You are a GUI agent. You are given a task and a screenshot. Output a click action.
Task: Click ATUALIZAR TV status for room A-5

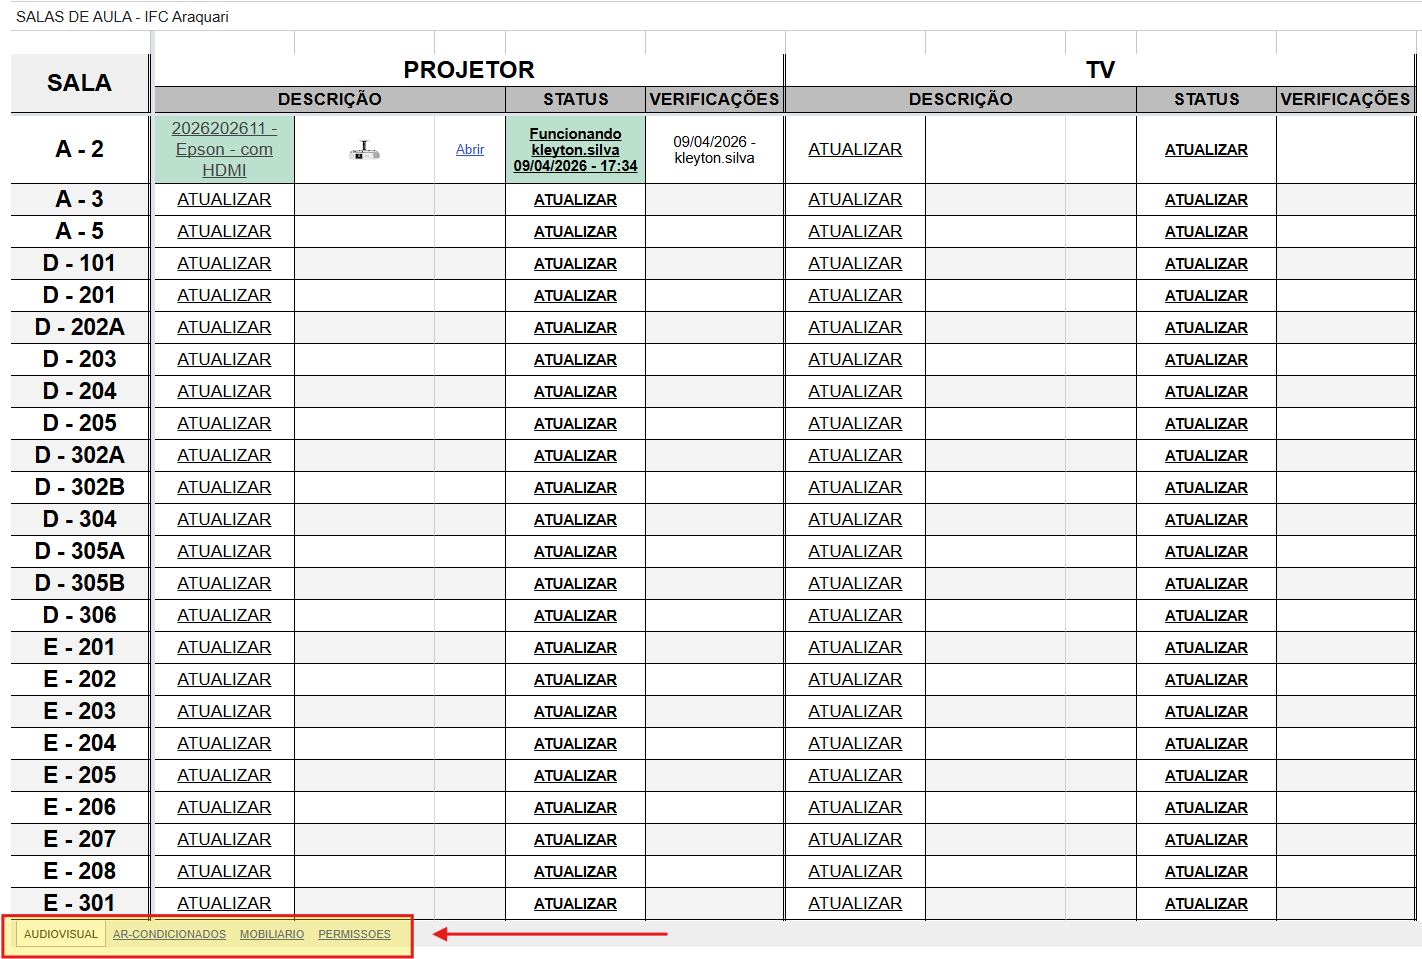coord(1206,231)
